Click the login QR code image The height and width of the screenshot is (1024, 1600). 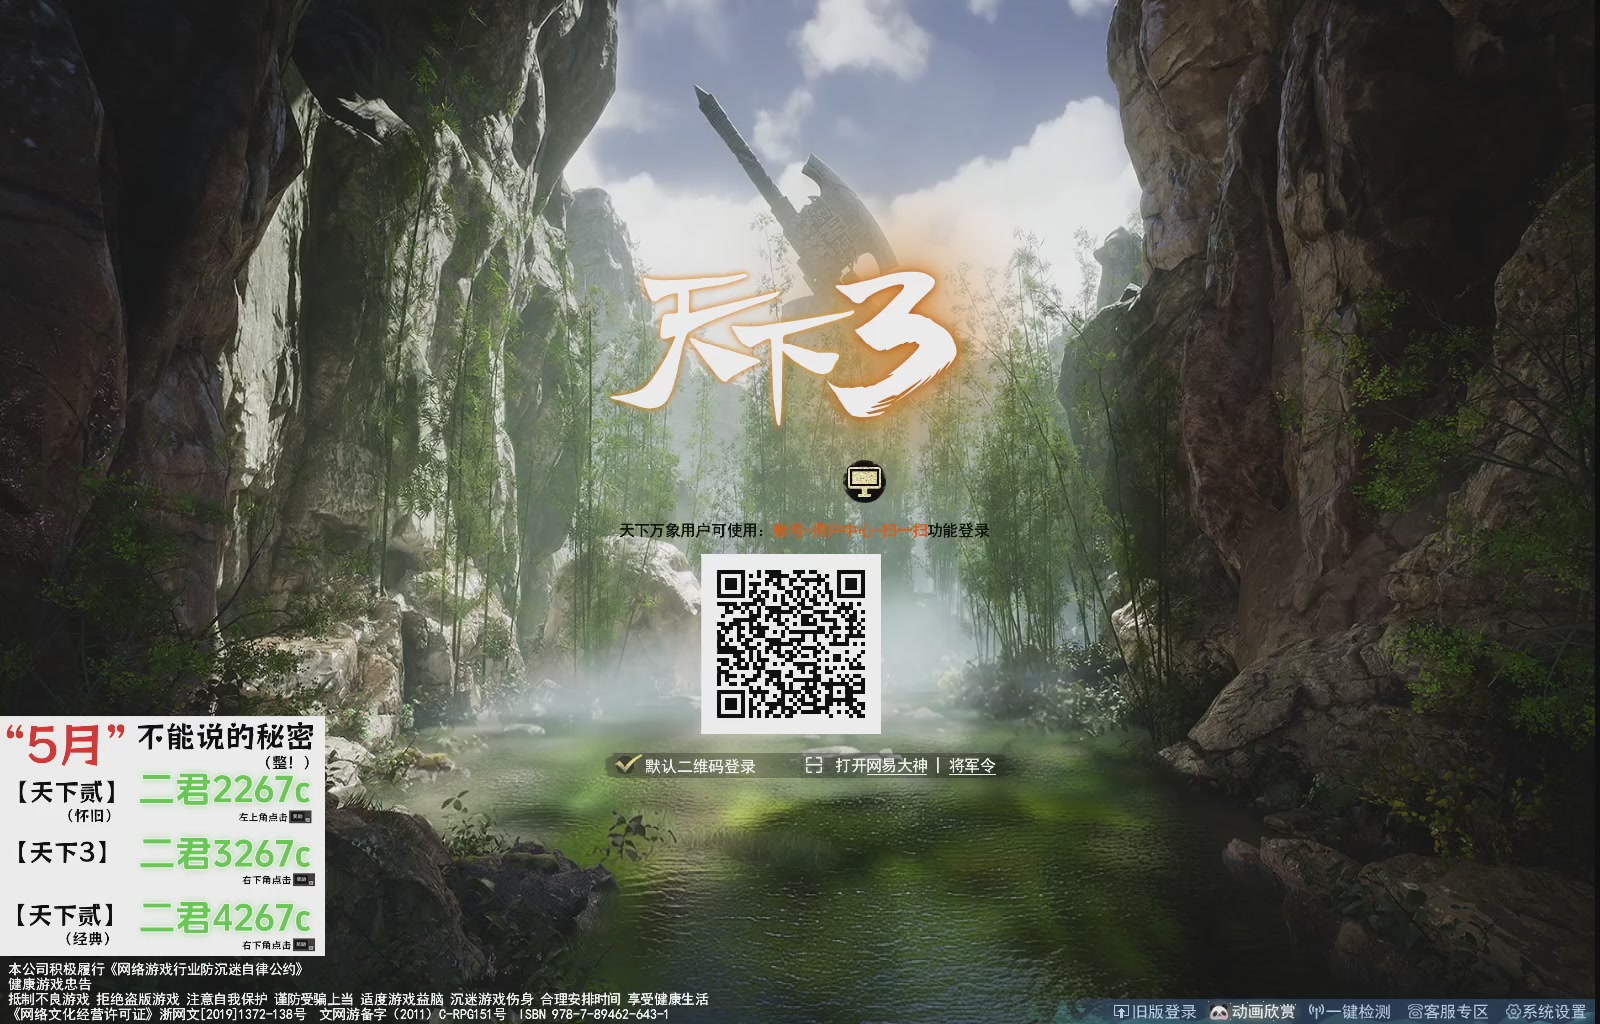pyautogui.click(x=791, y=644)
